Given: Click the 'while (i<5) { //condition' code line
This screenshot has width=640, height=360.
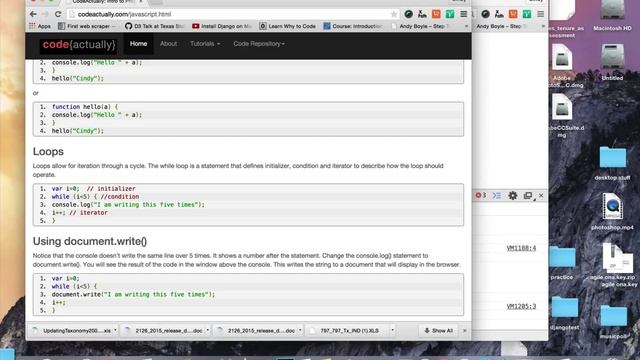Looking at the screenshot, I should (x=95, y=197).
